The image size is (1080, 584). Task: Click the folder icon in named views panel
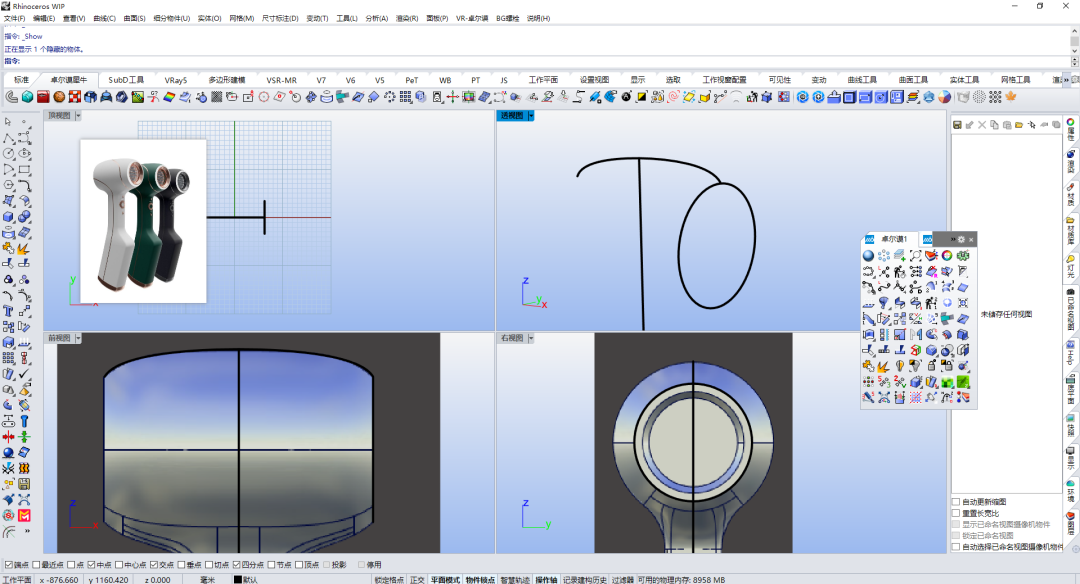coord(1019,125)
